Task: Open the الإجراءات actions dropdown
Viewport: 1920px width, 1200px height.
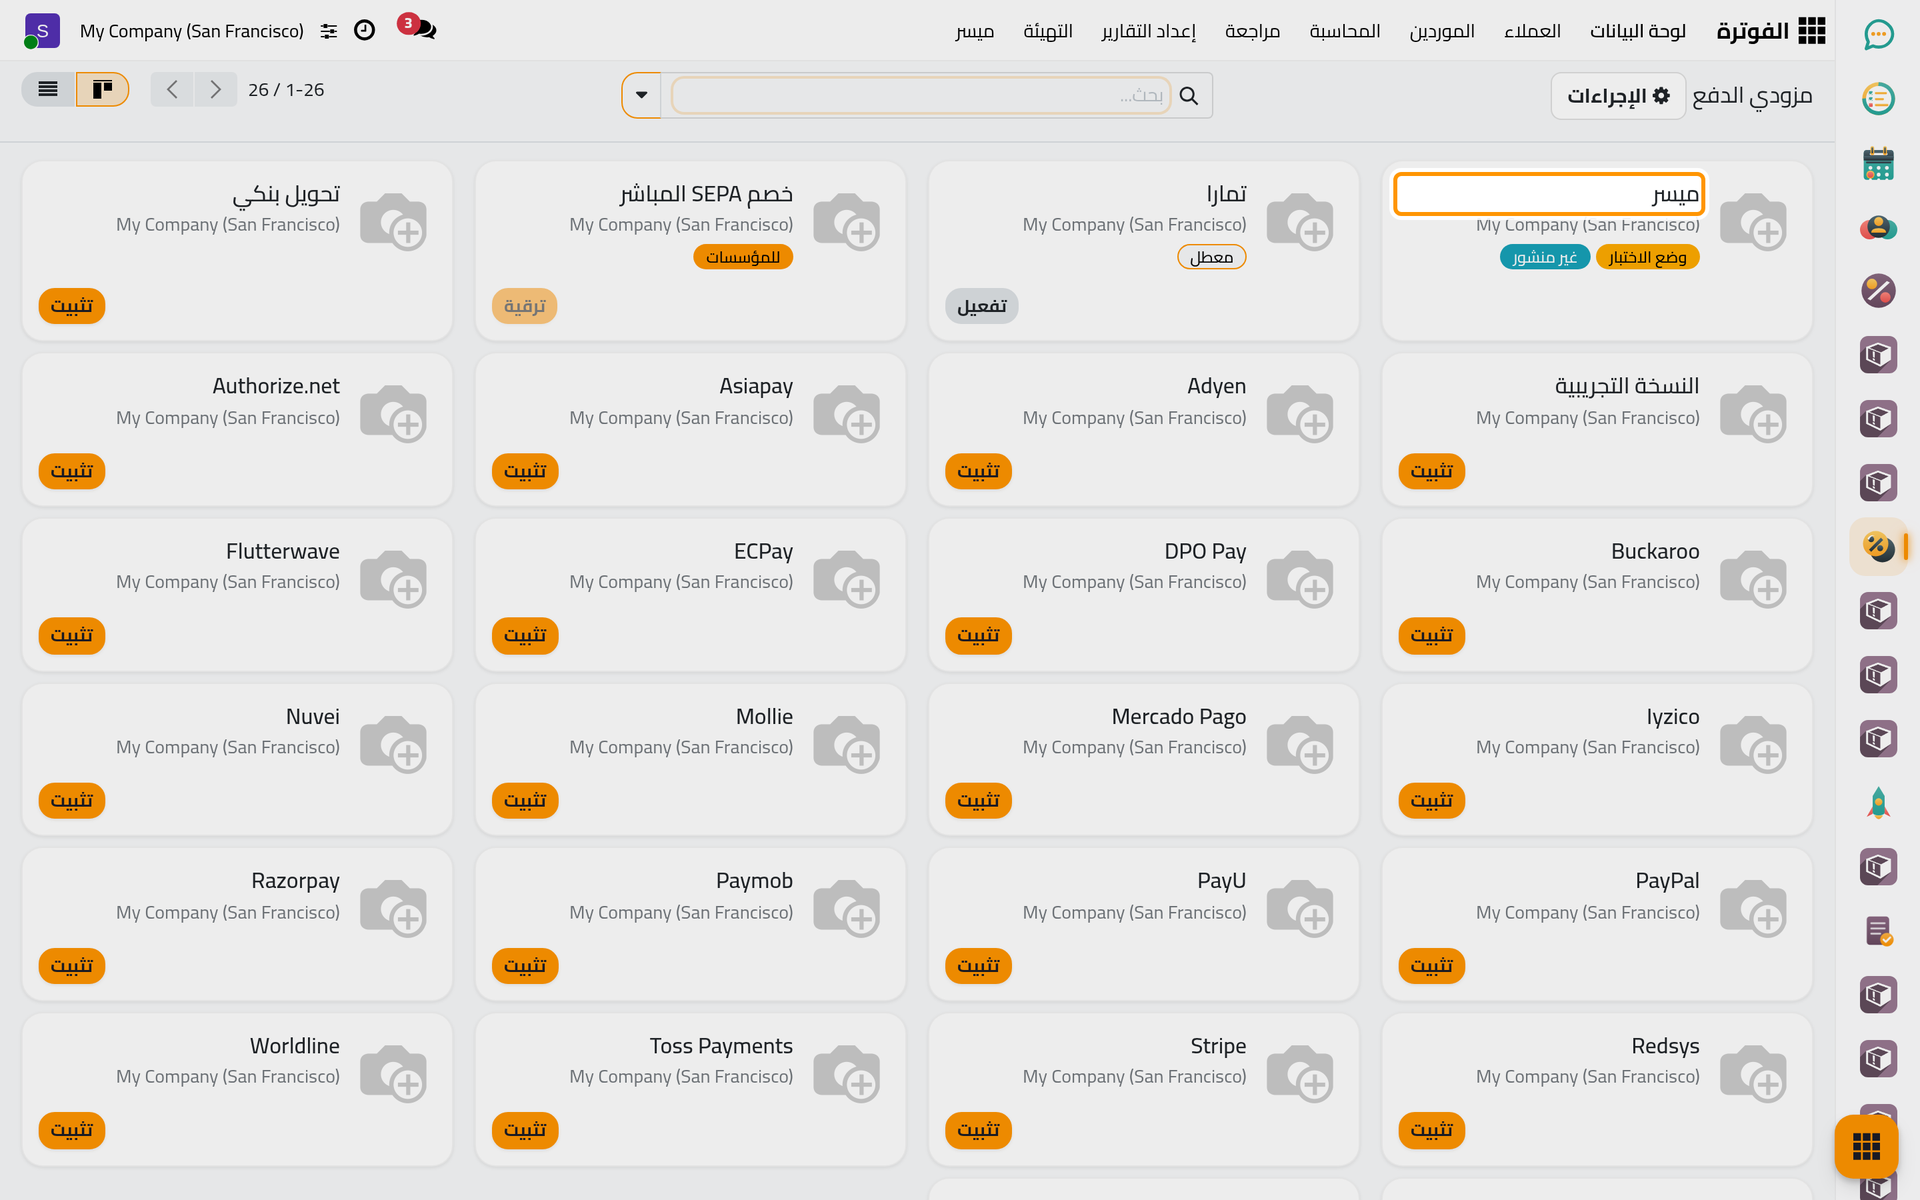Action: click(1618, 96)
